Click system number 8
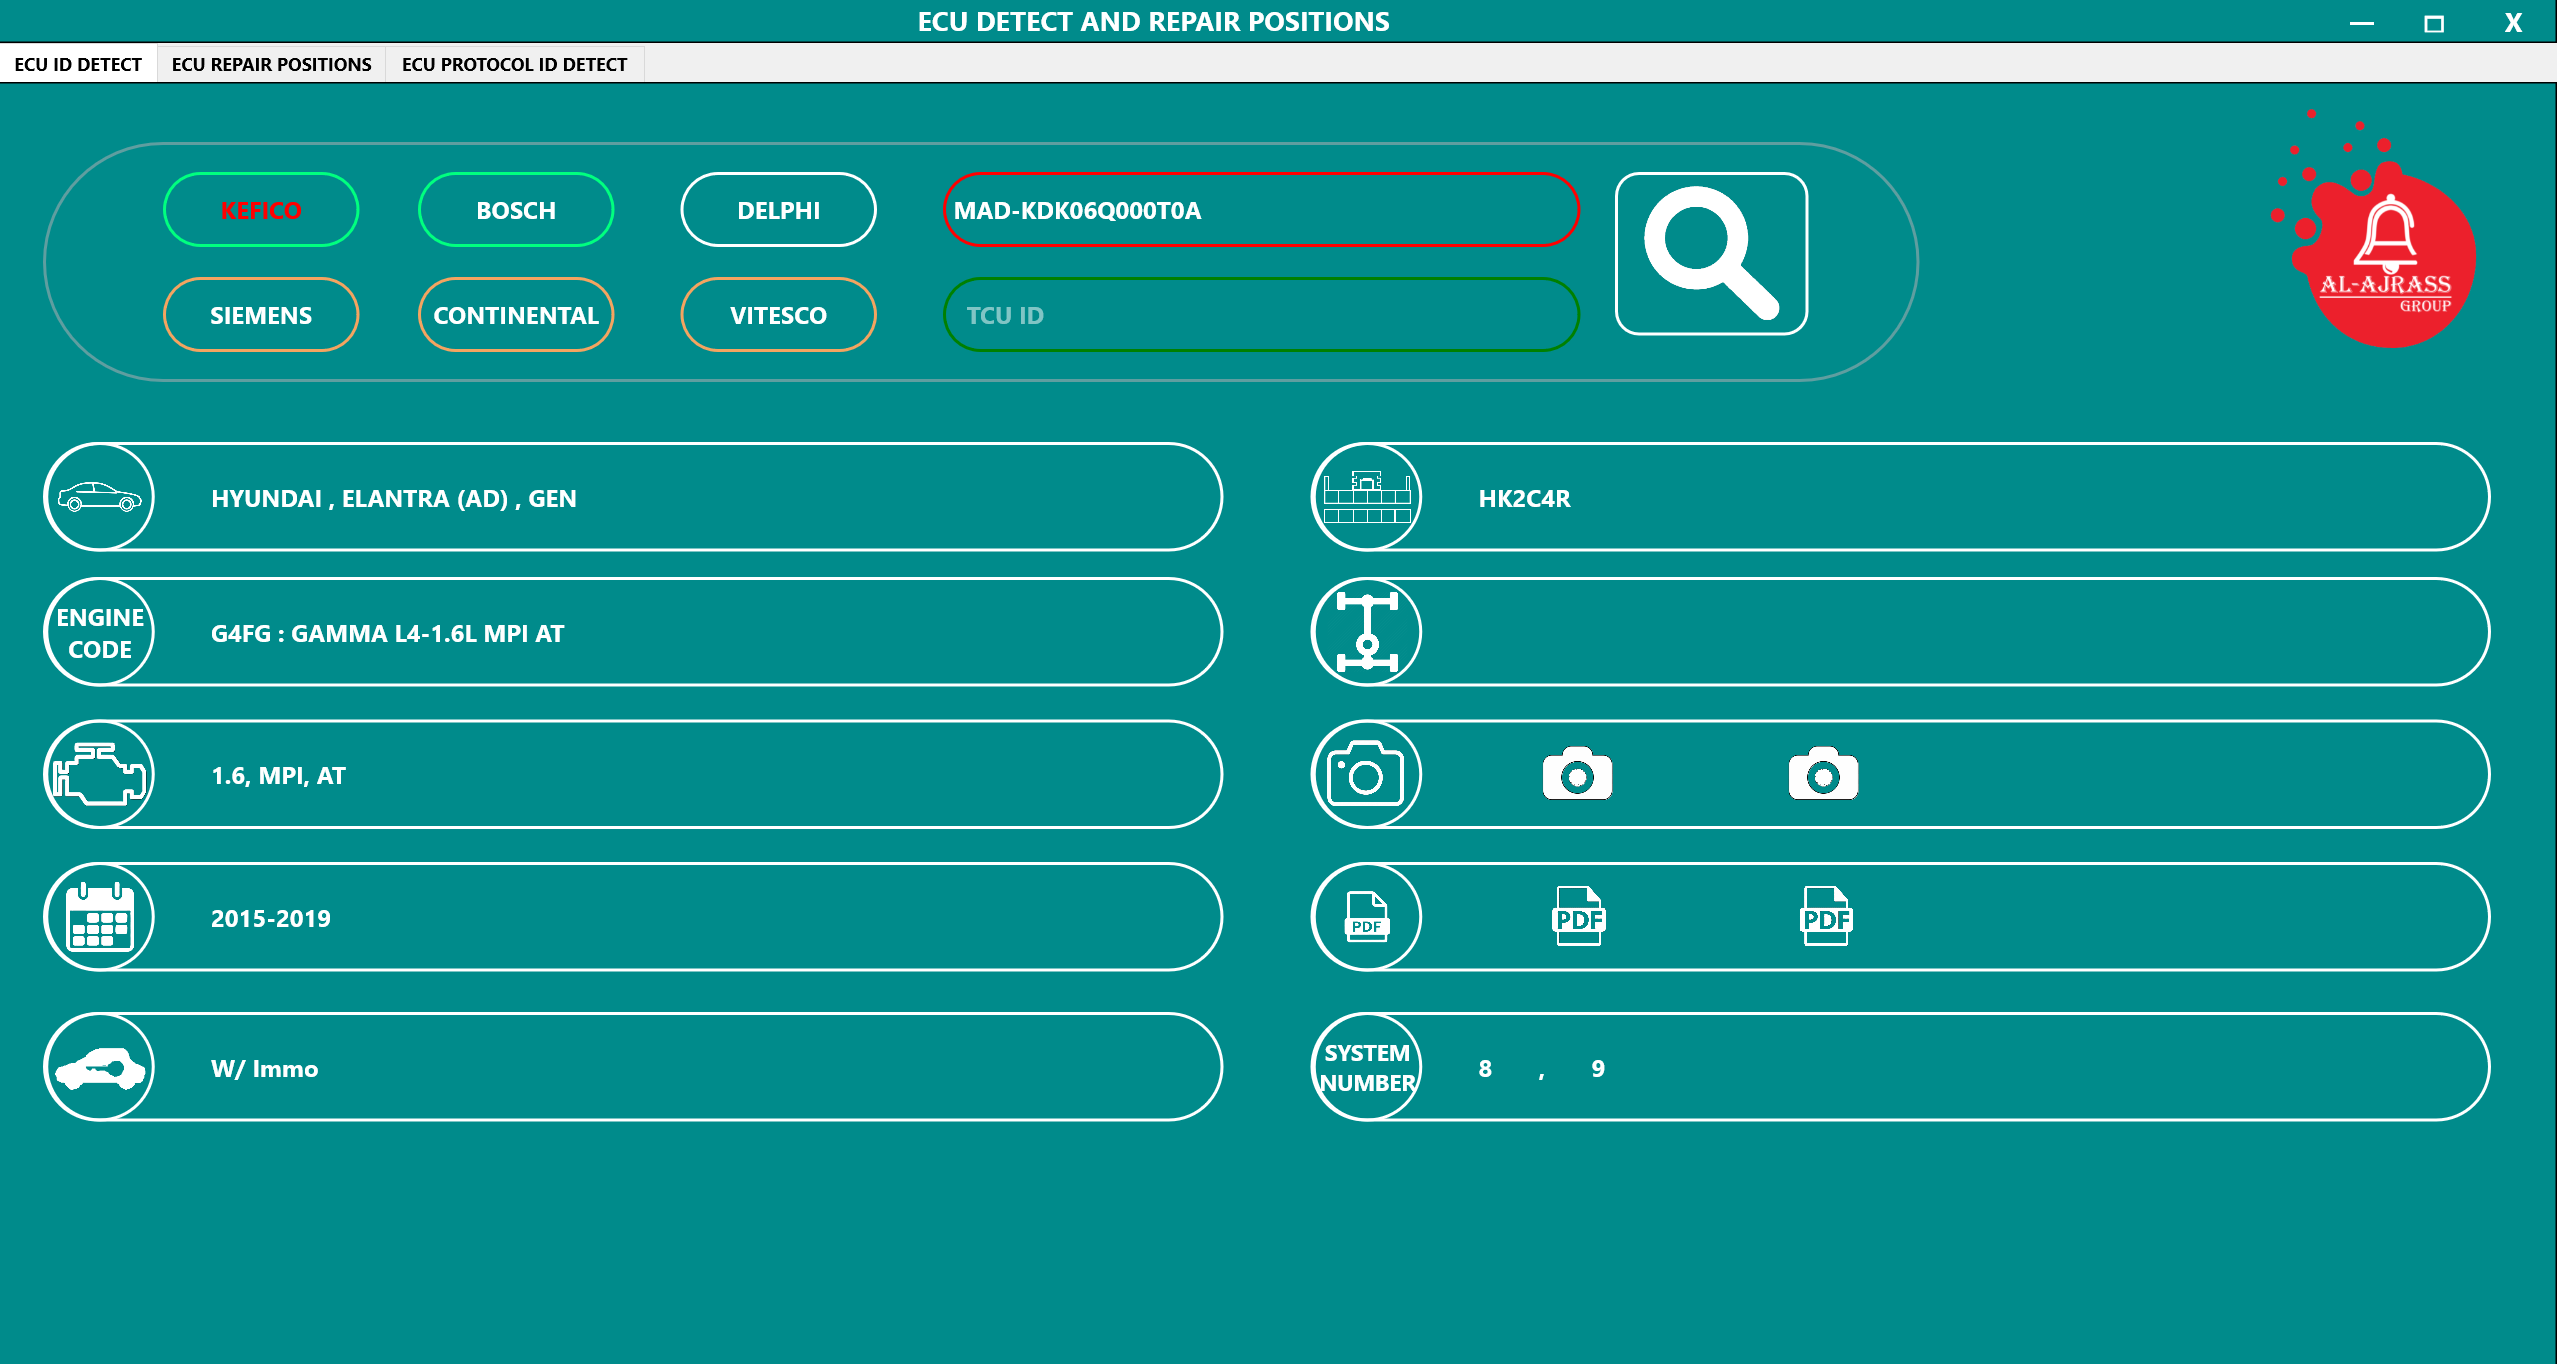 1485,1069
